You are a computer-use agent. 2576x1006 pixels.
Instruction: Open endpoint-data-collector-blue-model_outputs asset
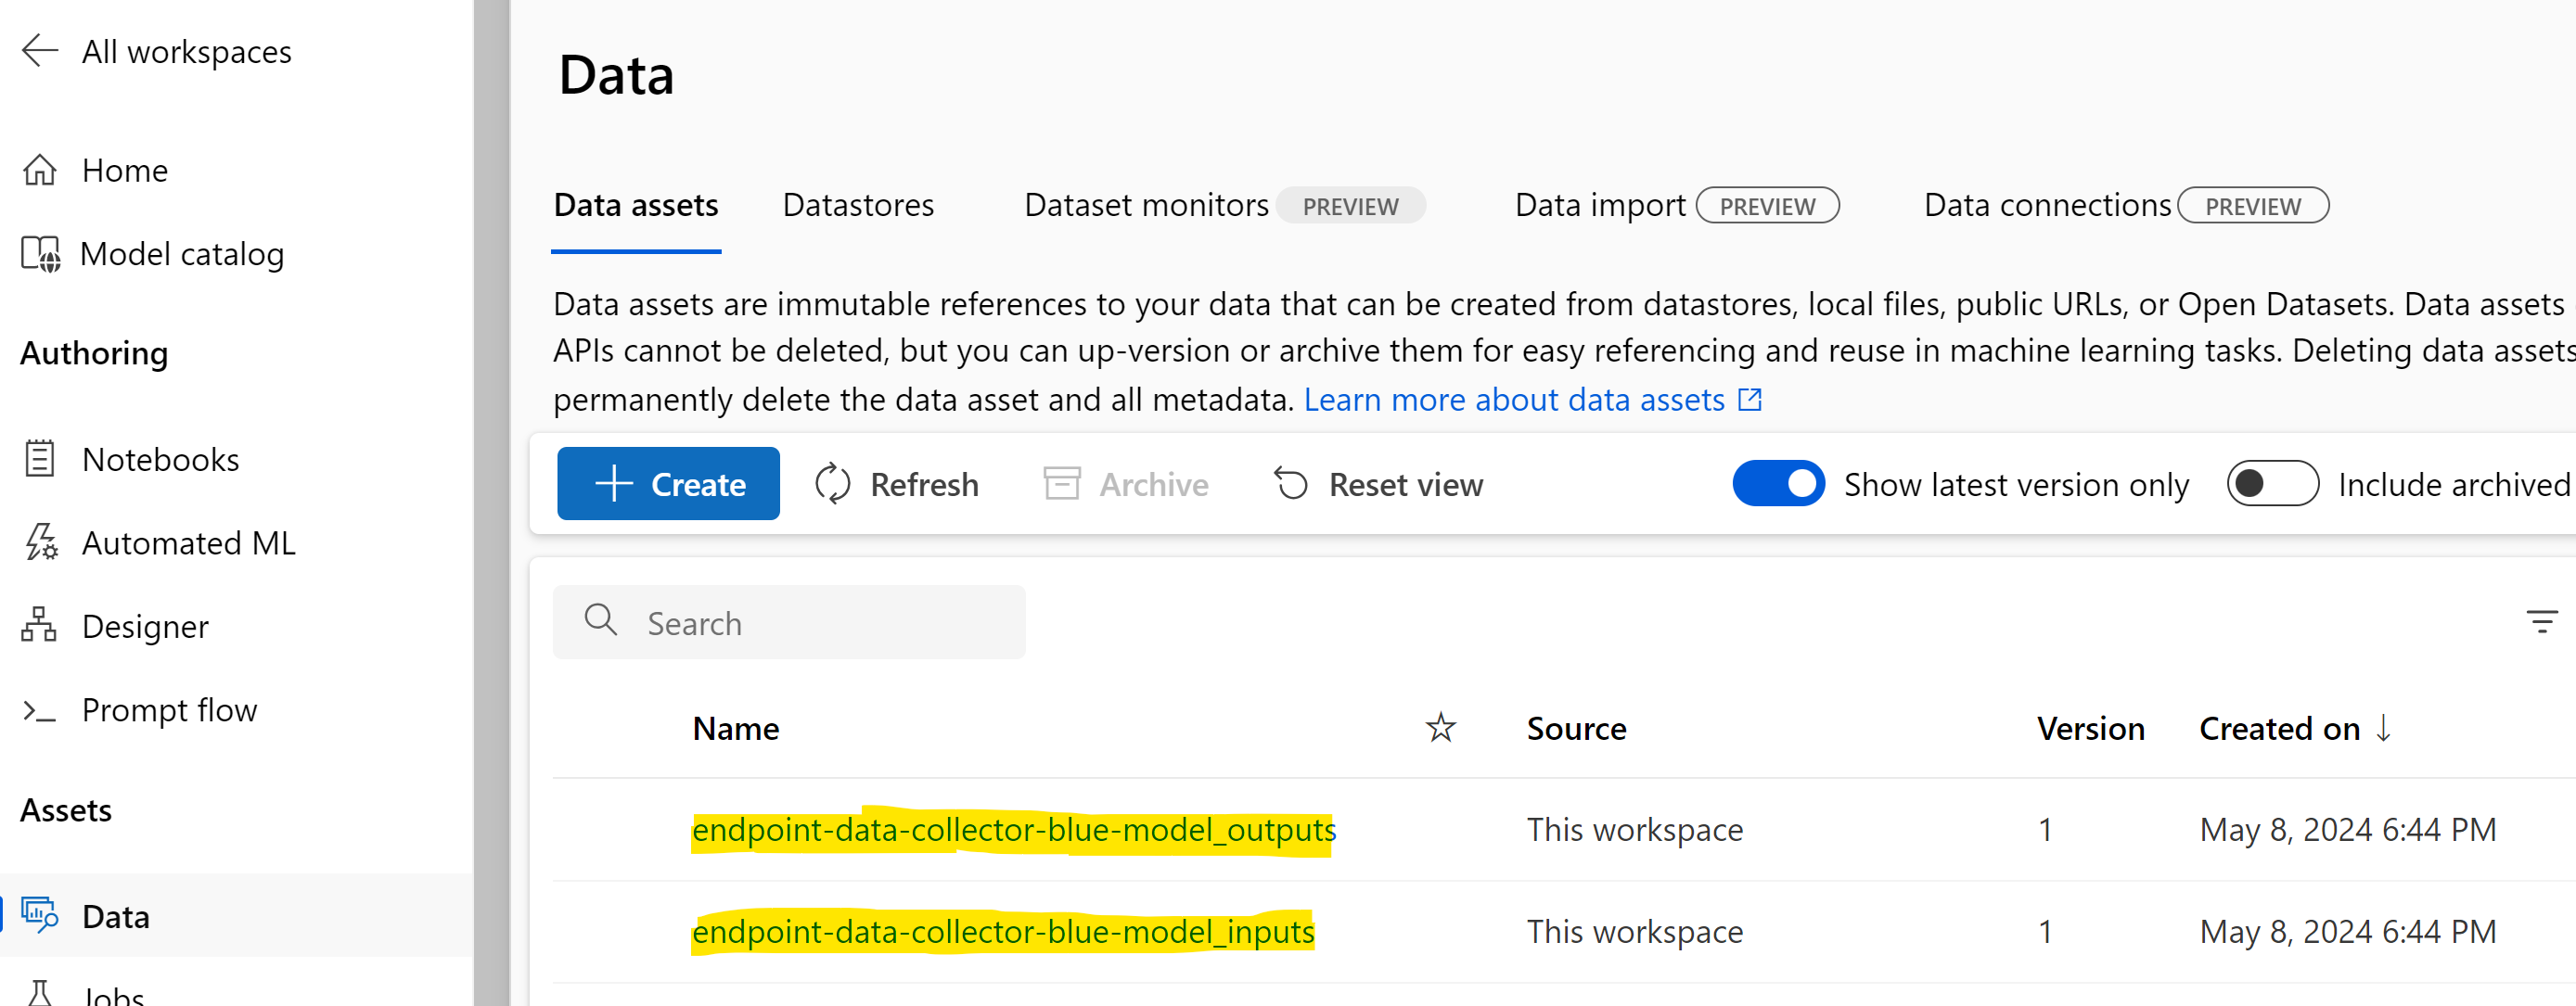[x=1013, y=830]
